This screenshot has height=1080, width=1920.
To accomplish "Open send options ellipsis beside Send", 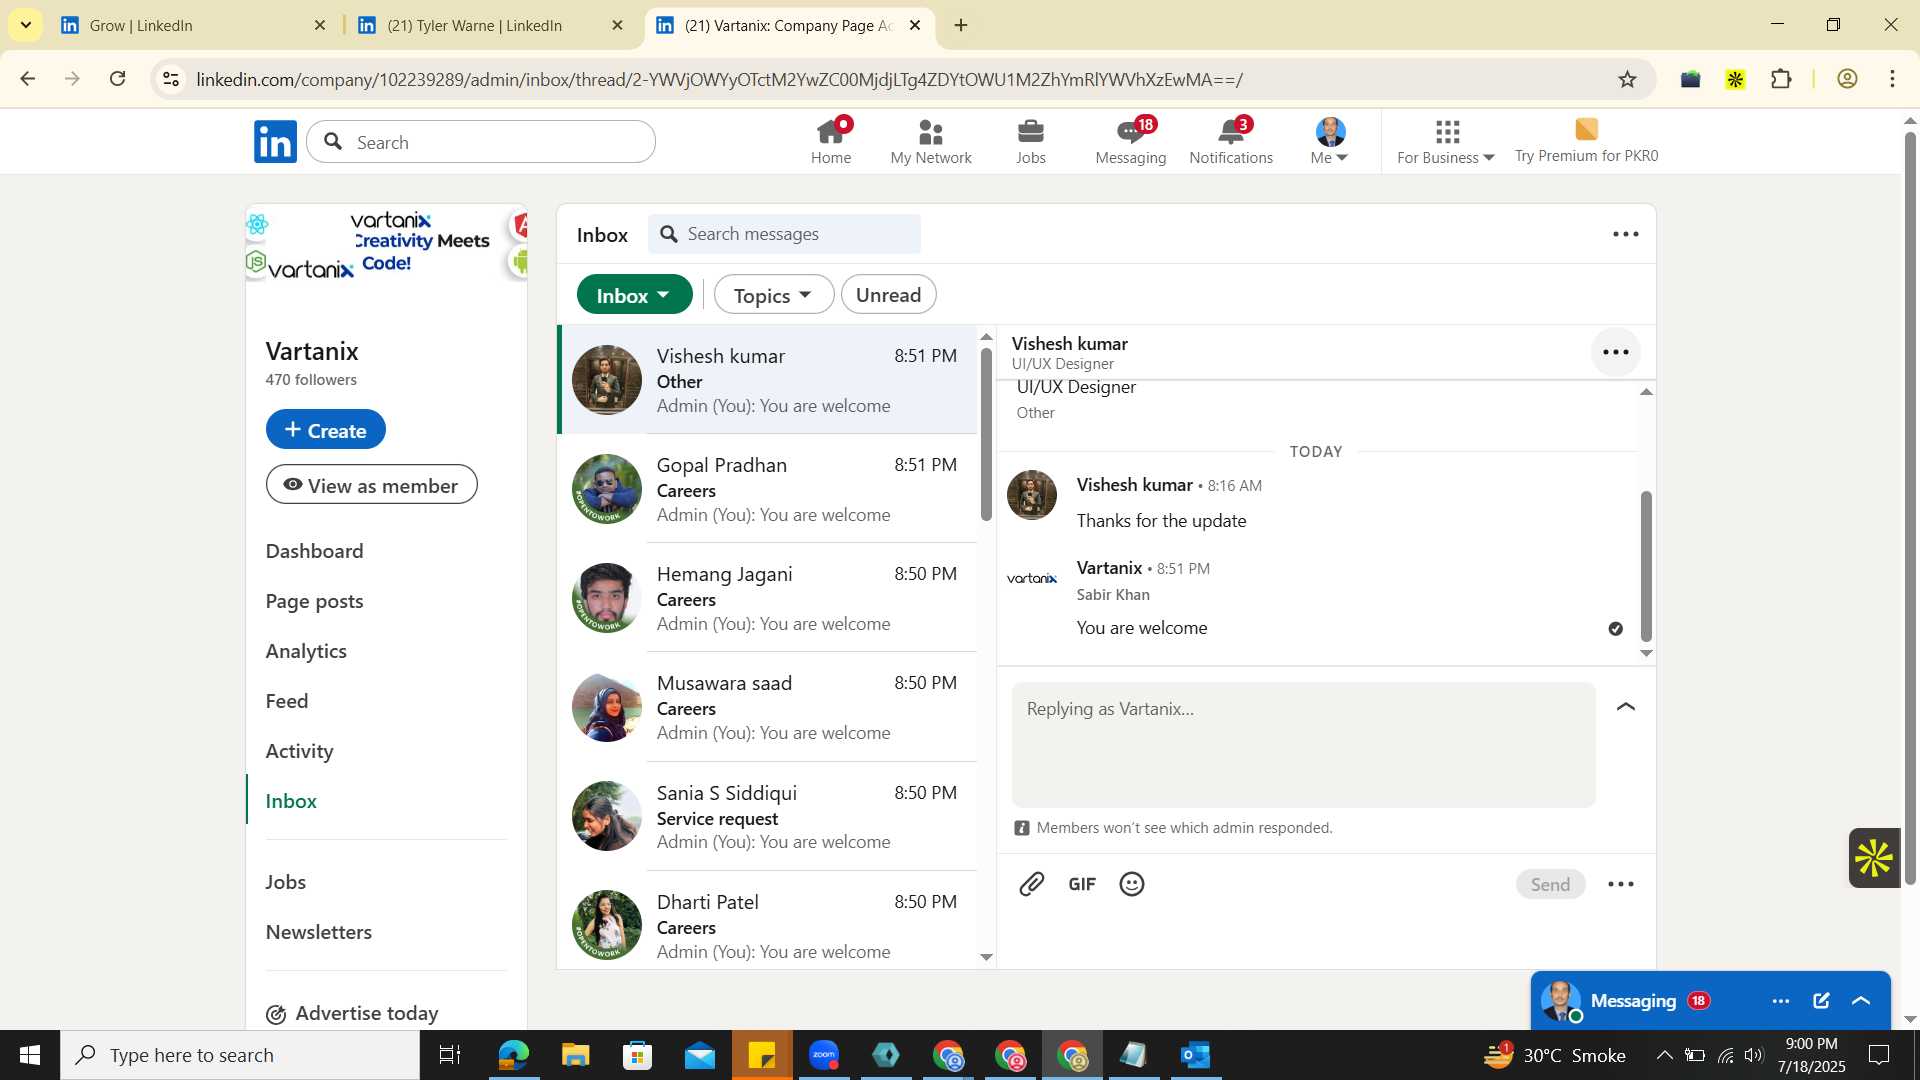I will [x=1621, y=884].
